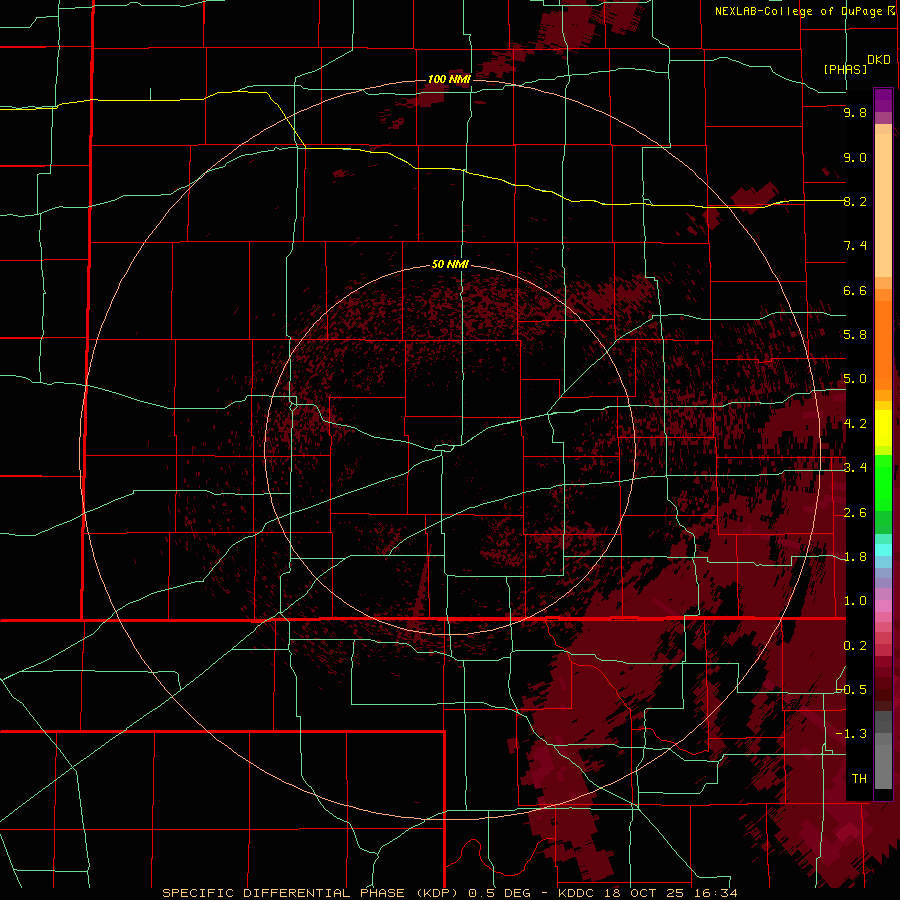Select the cyan segment of color bar
This screenshot has width=900, height=900.
tap(883, 550)
